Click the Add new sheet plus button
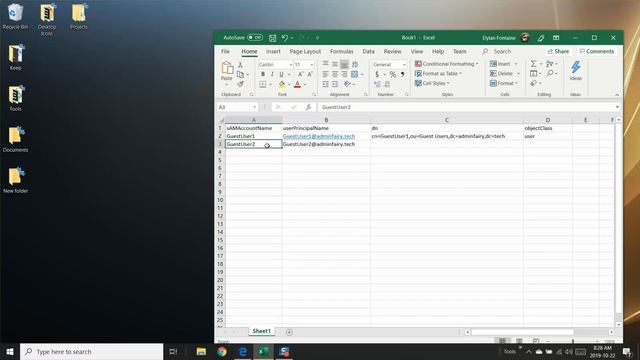 289,332
